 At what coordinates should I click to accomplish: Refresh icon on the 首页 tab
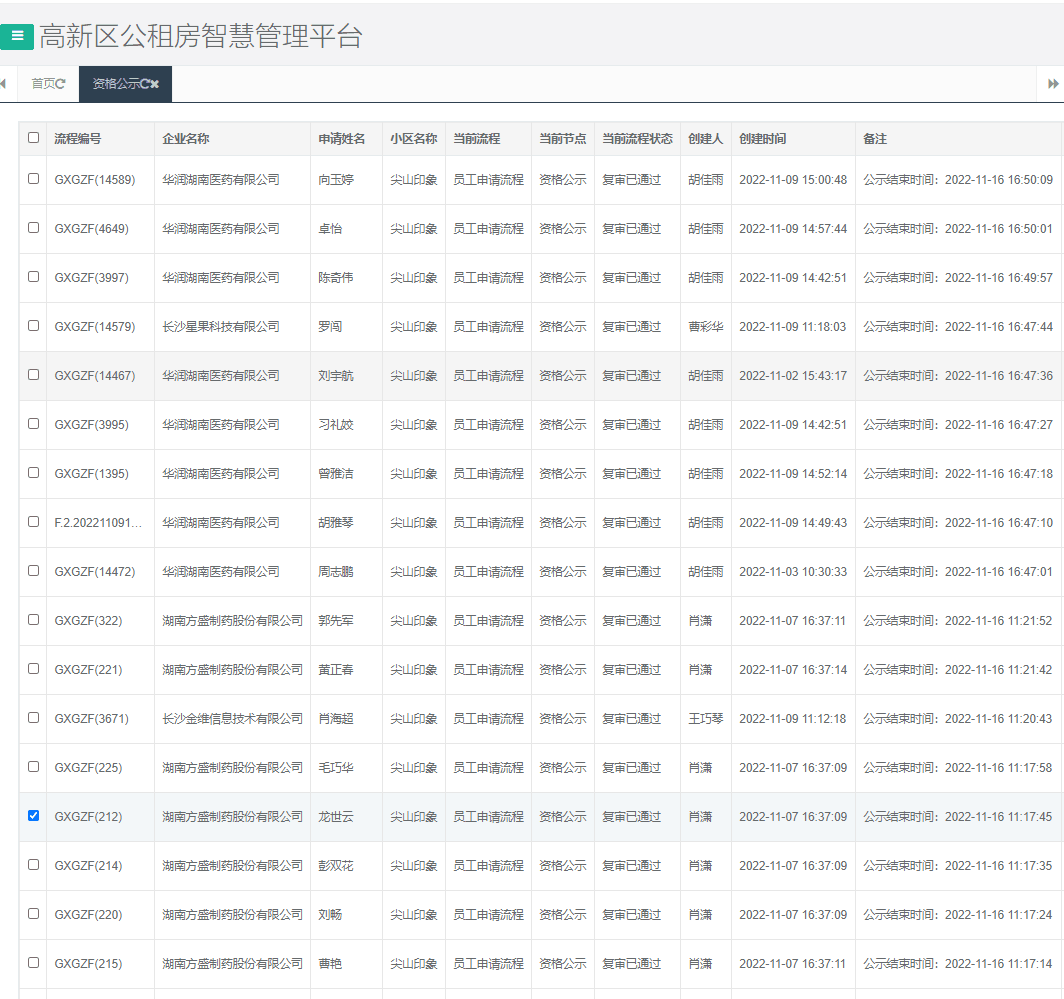[x=61, y=84]
